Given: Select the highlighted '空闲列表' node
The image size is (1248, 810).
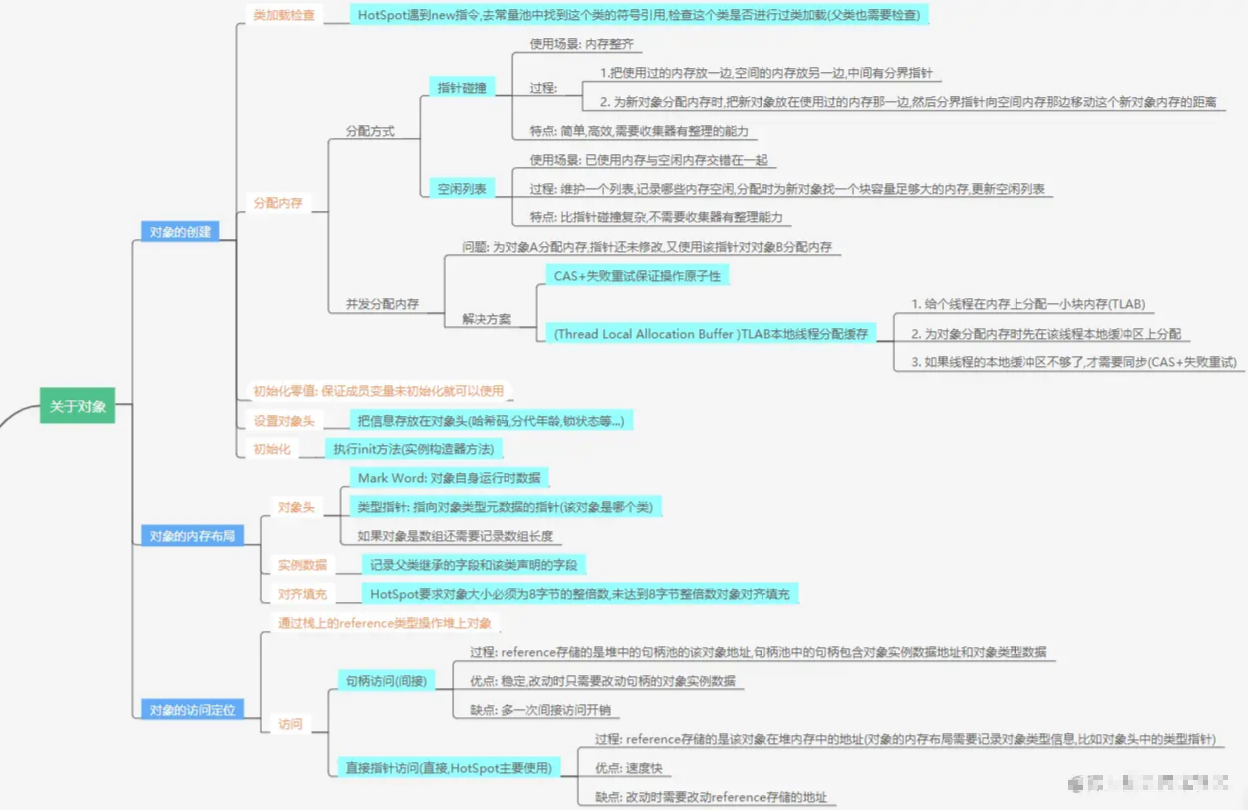Looking at the screenshot, I should coord(462,188).
